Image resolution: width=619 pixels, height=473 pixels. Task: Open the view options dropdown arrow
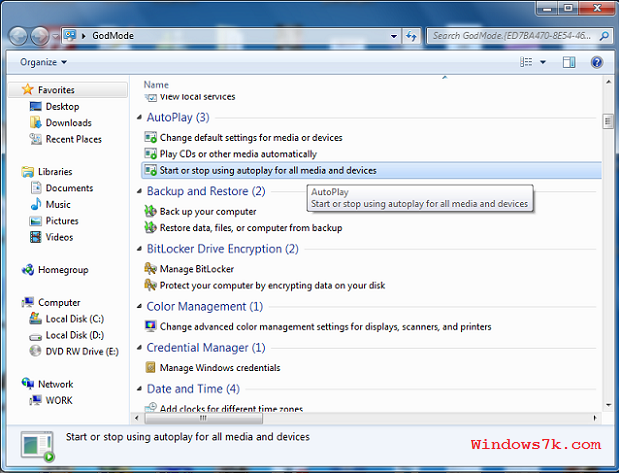(543, 62)
